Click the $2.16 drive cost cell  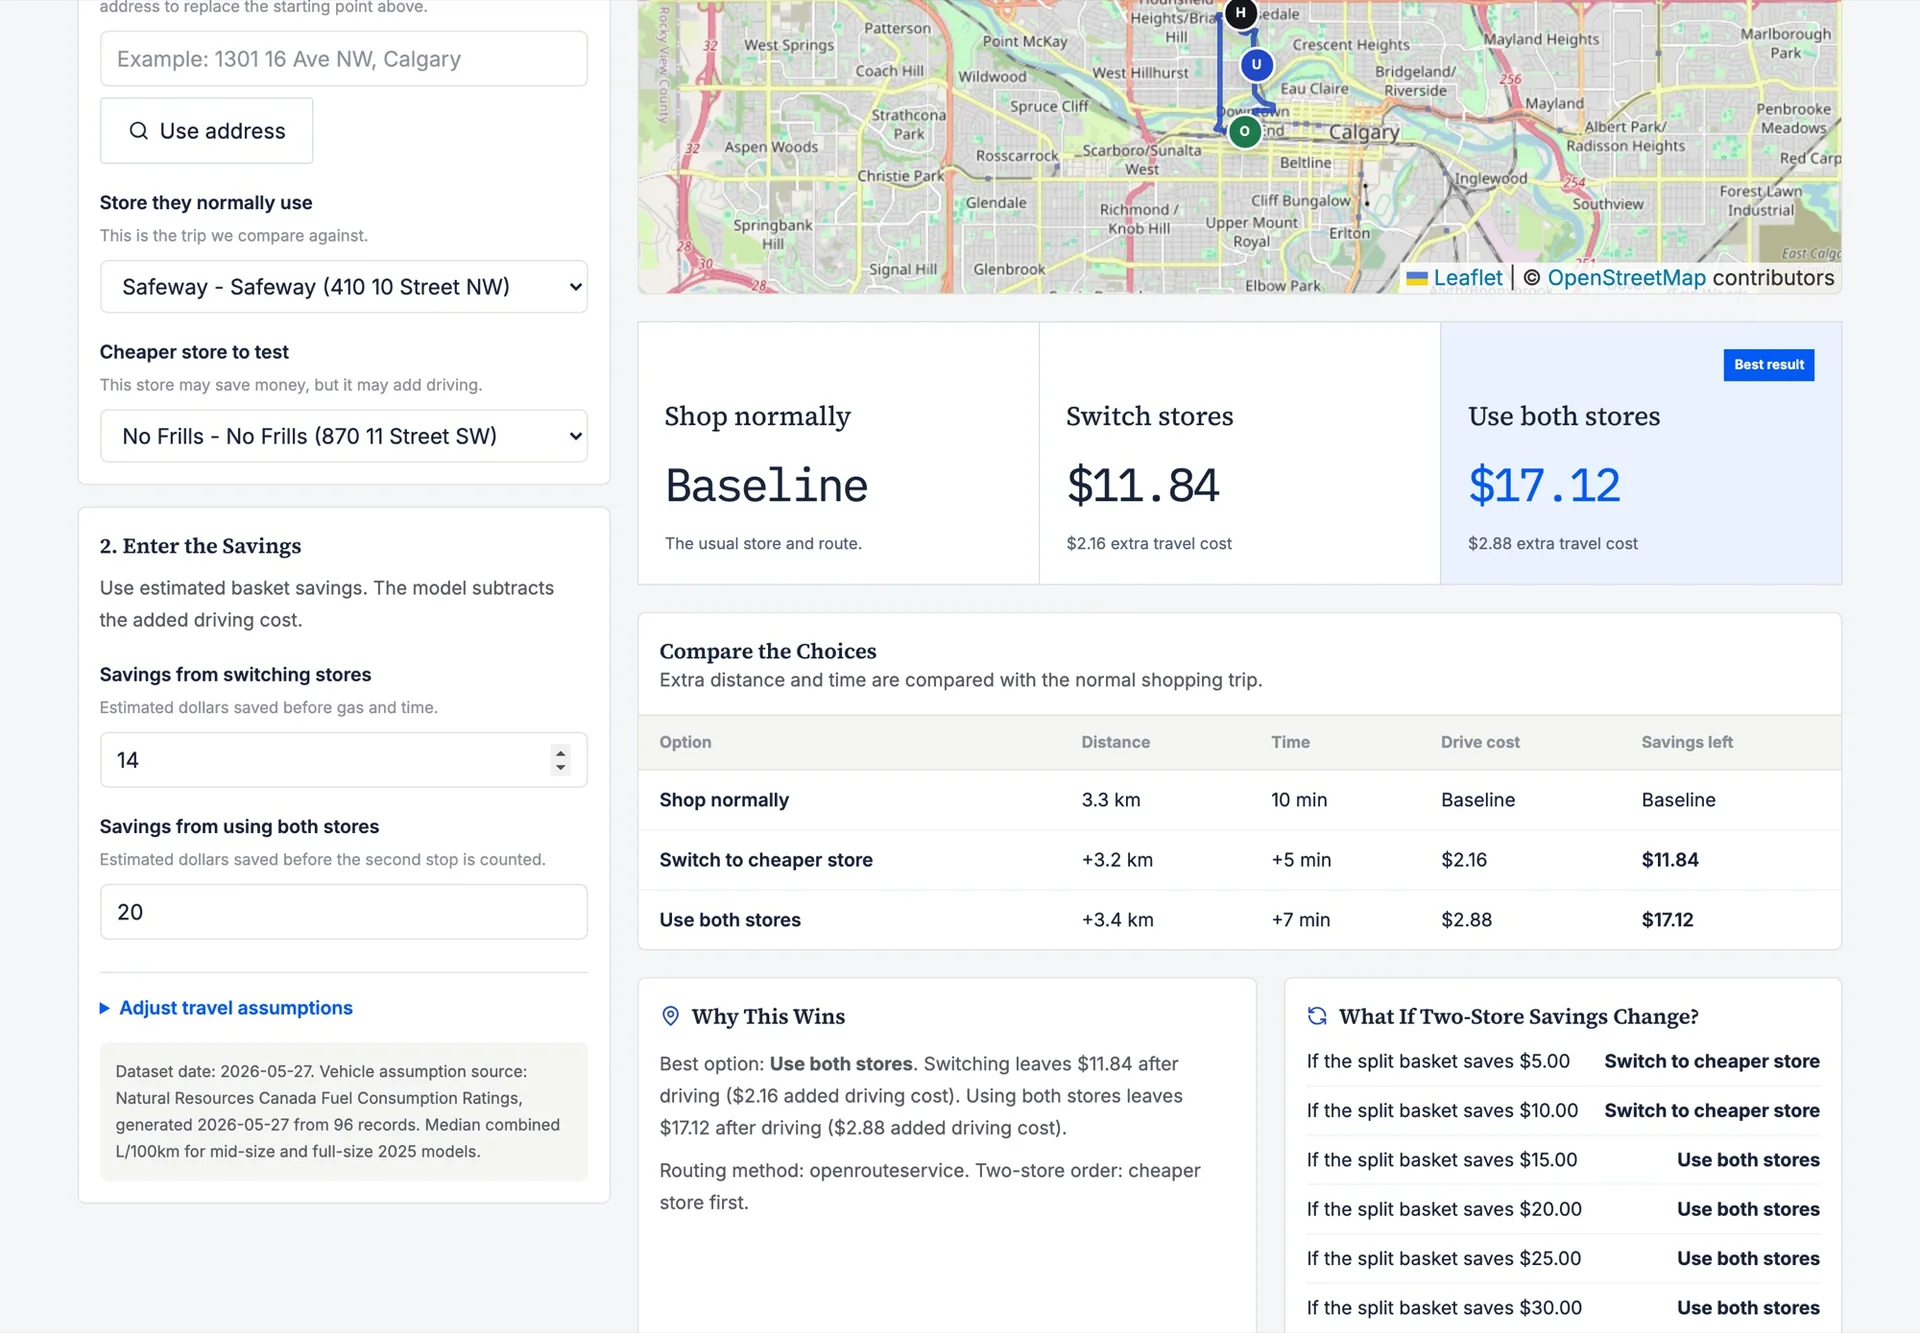pyautogui.click(x=1464, y=860)
